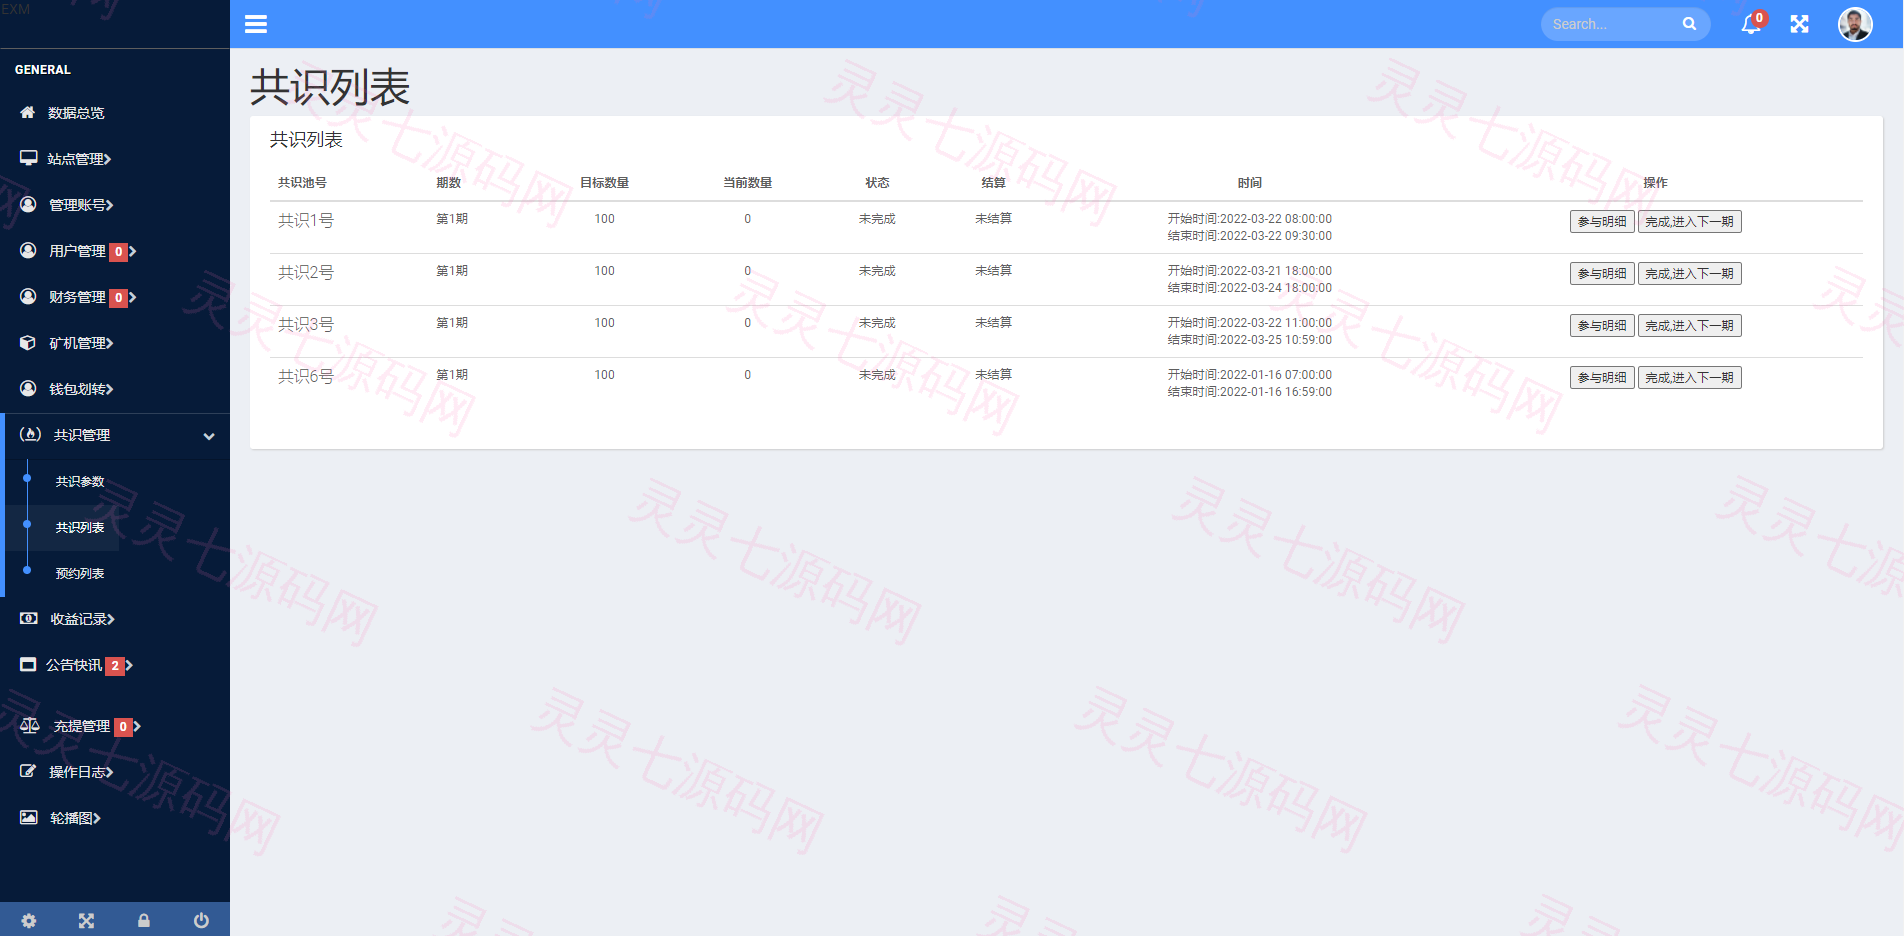Select the 共识列表 submenu item
Image resolution: width=1904 pixels, height=936 pixels.
coord(80,527)
